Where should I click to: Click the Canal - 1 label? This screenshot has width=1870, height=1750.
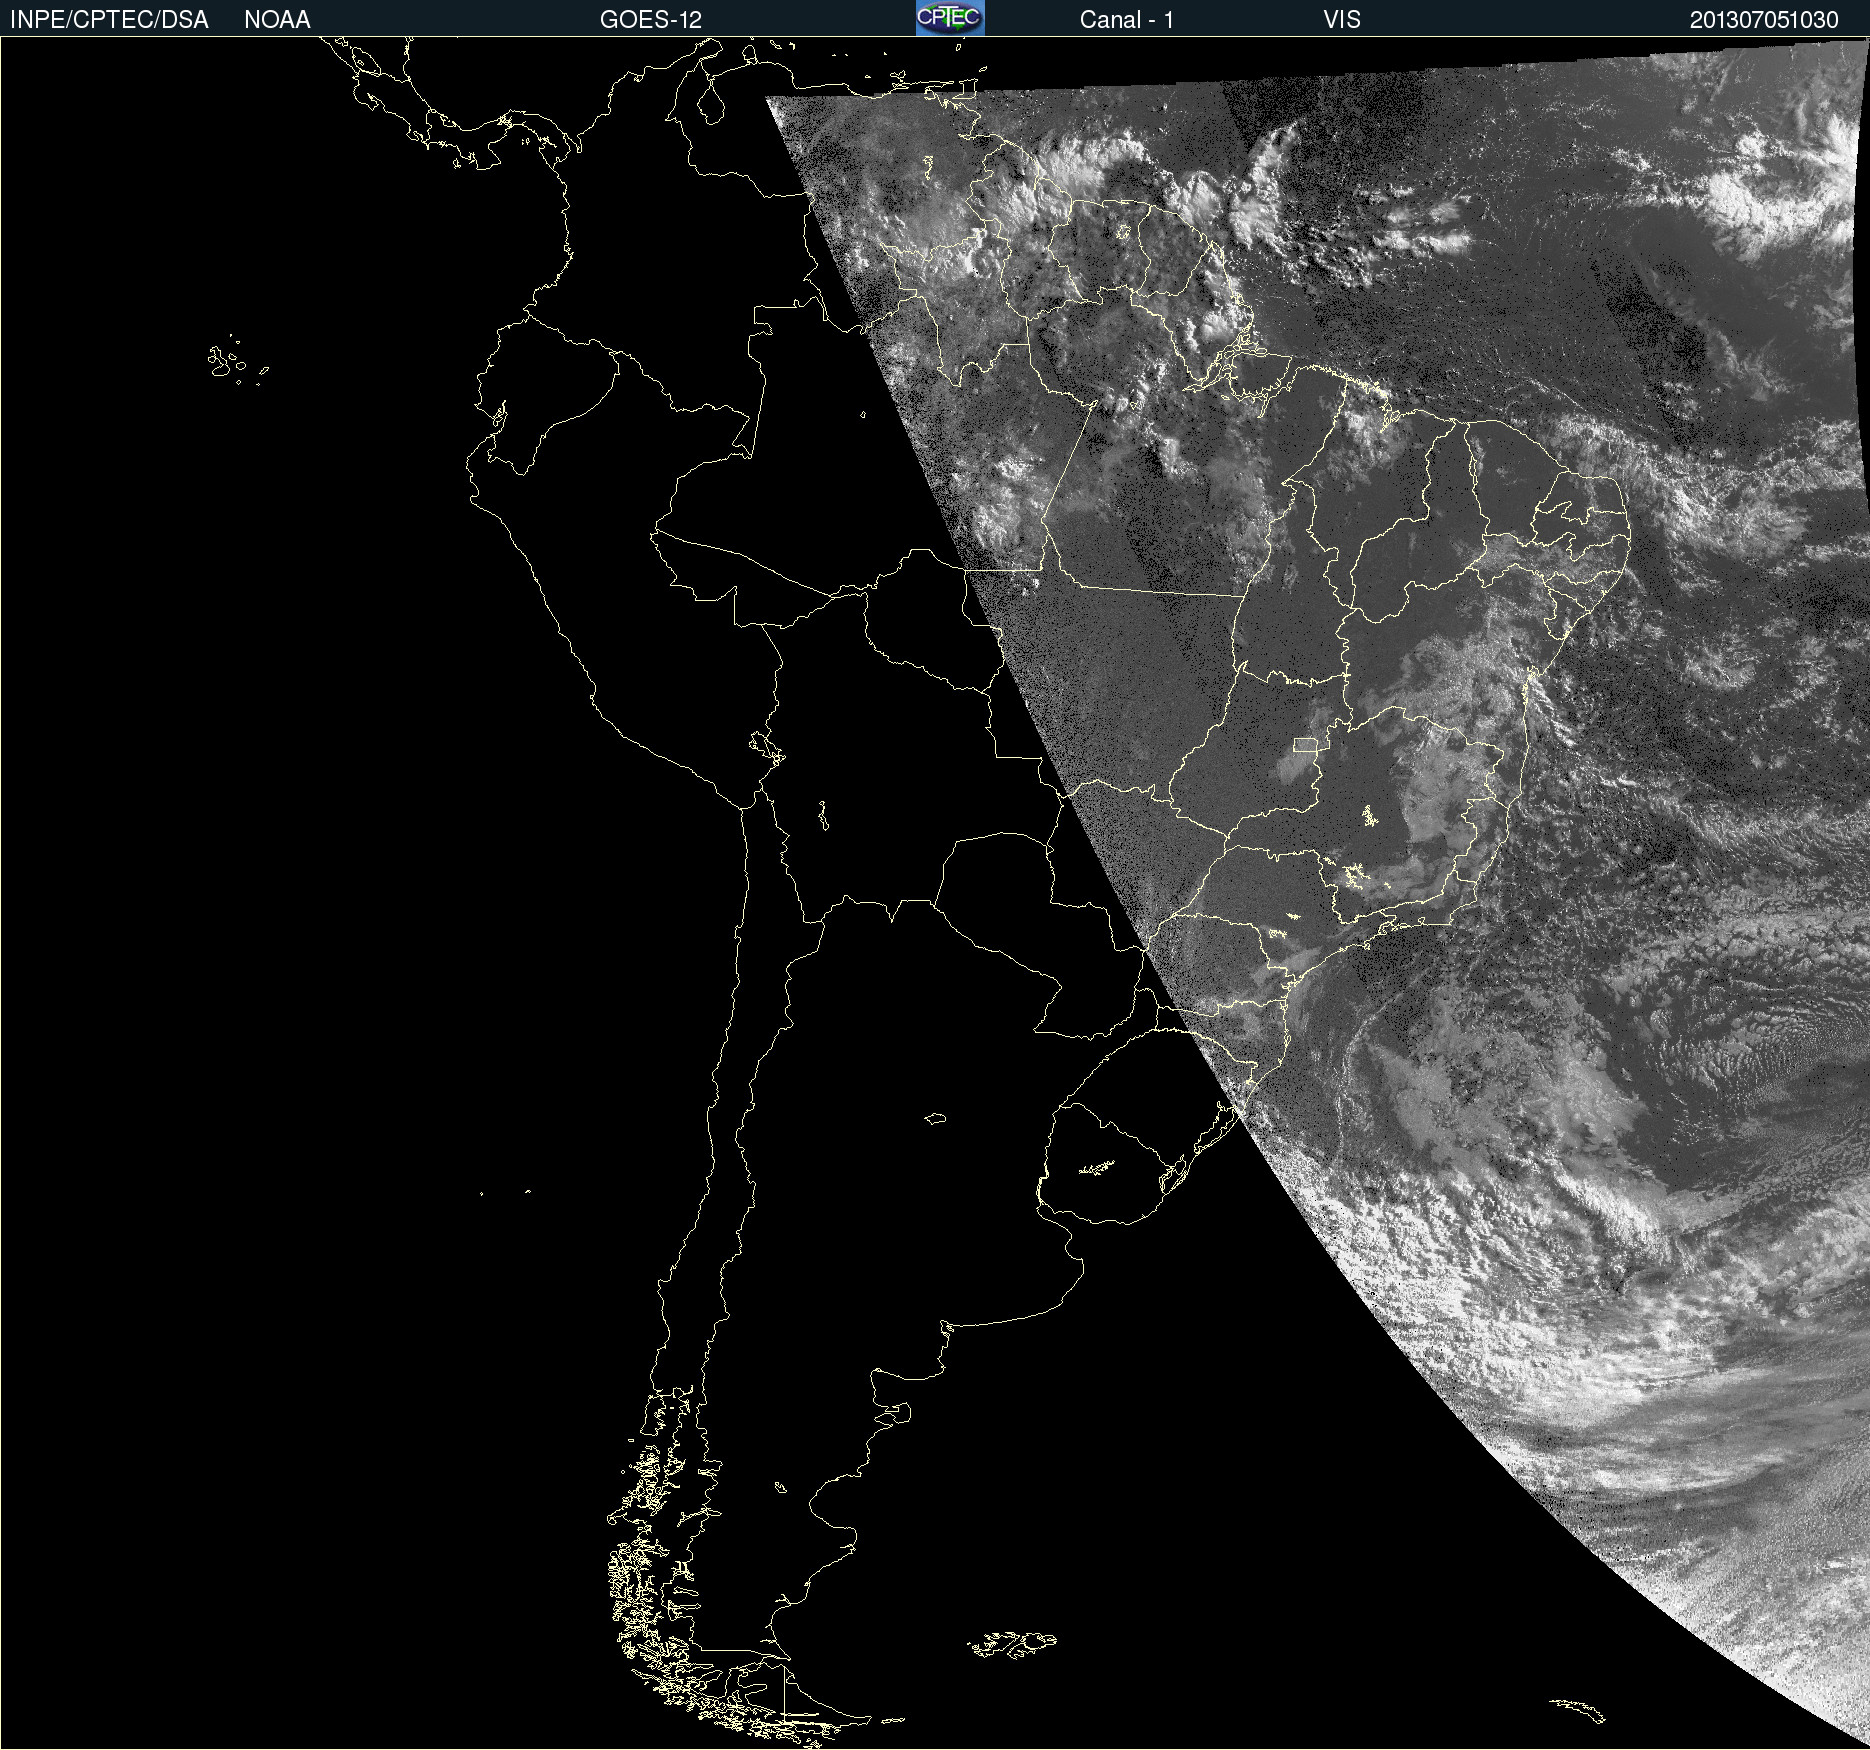coord(1127,20)
